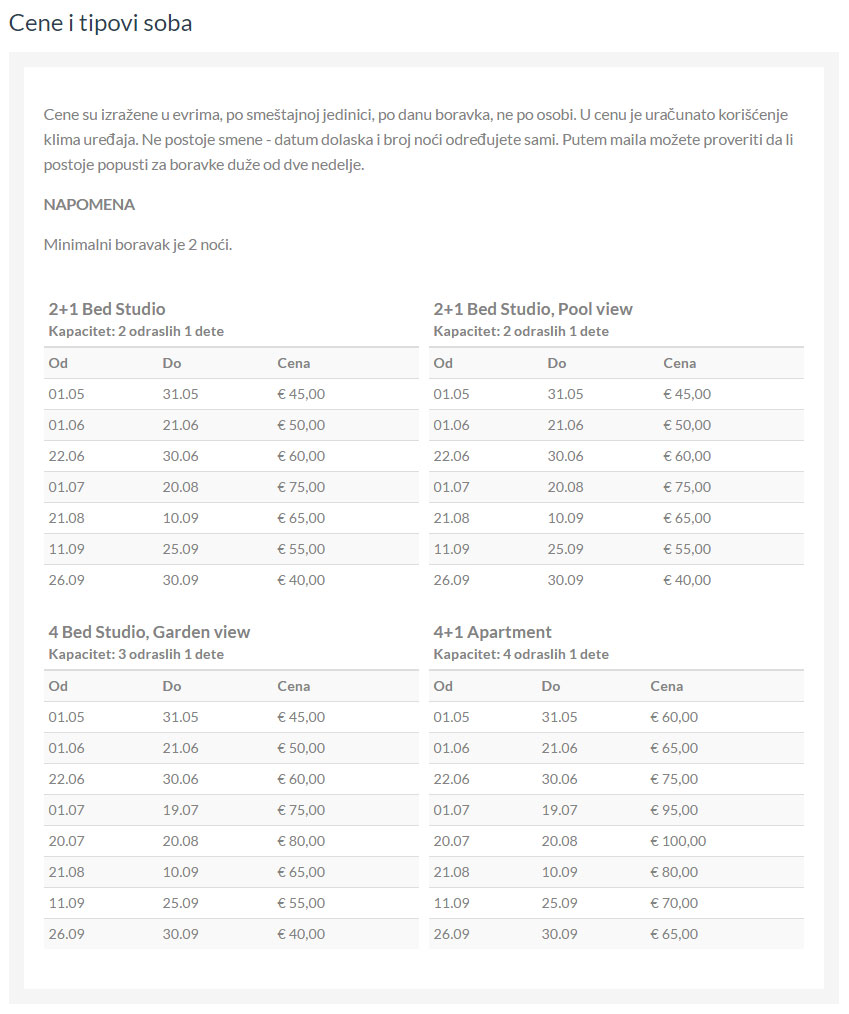Select the "4 Bed Studio, Garden view" title
849x1014 pixels.
149,632
